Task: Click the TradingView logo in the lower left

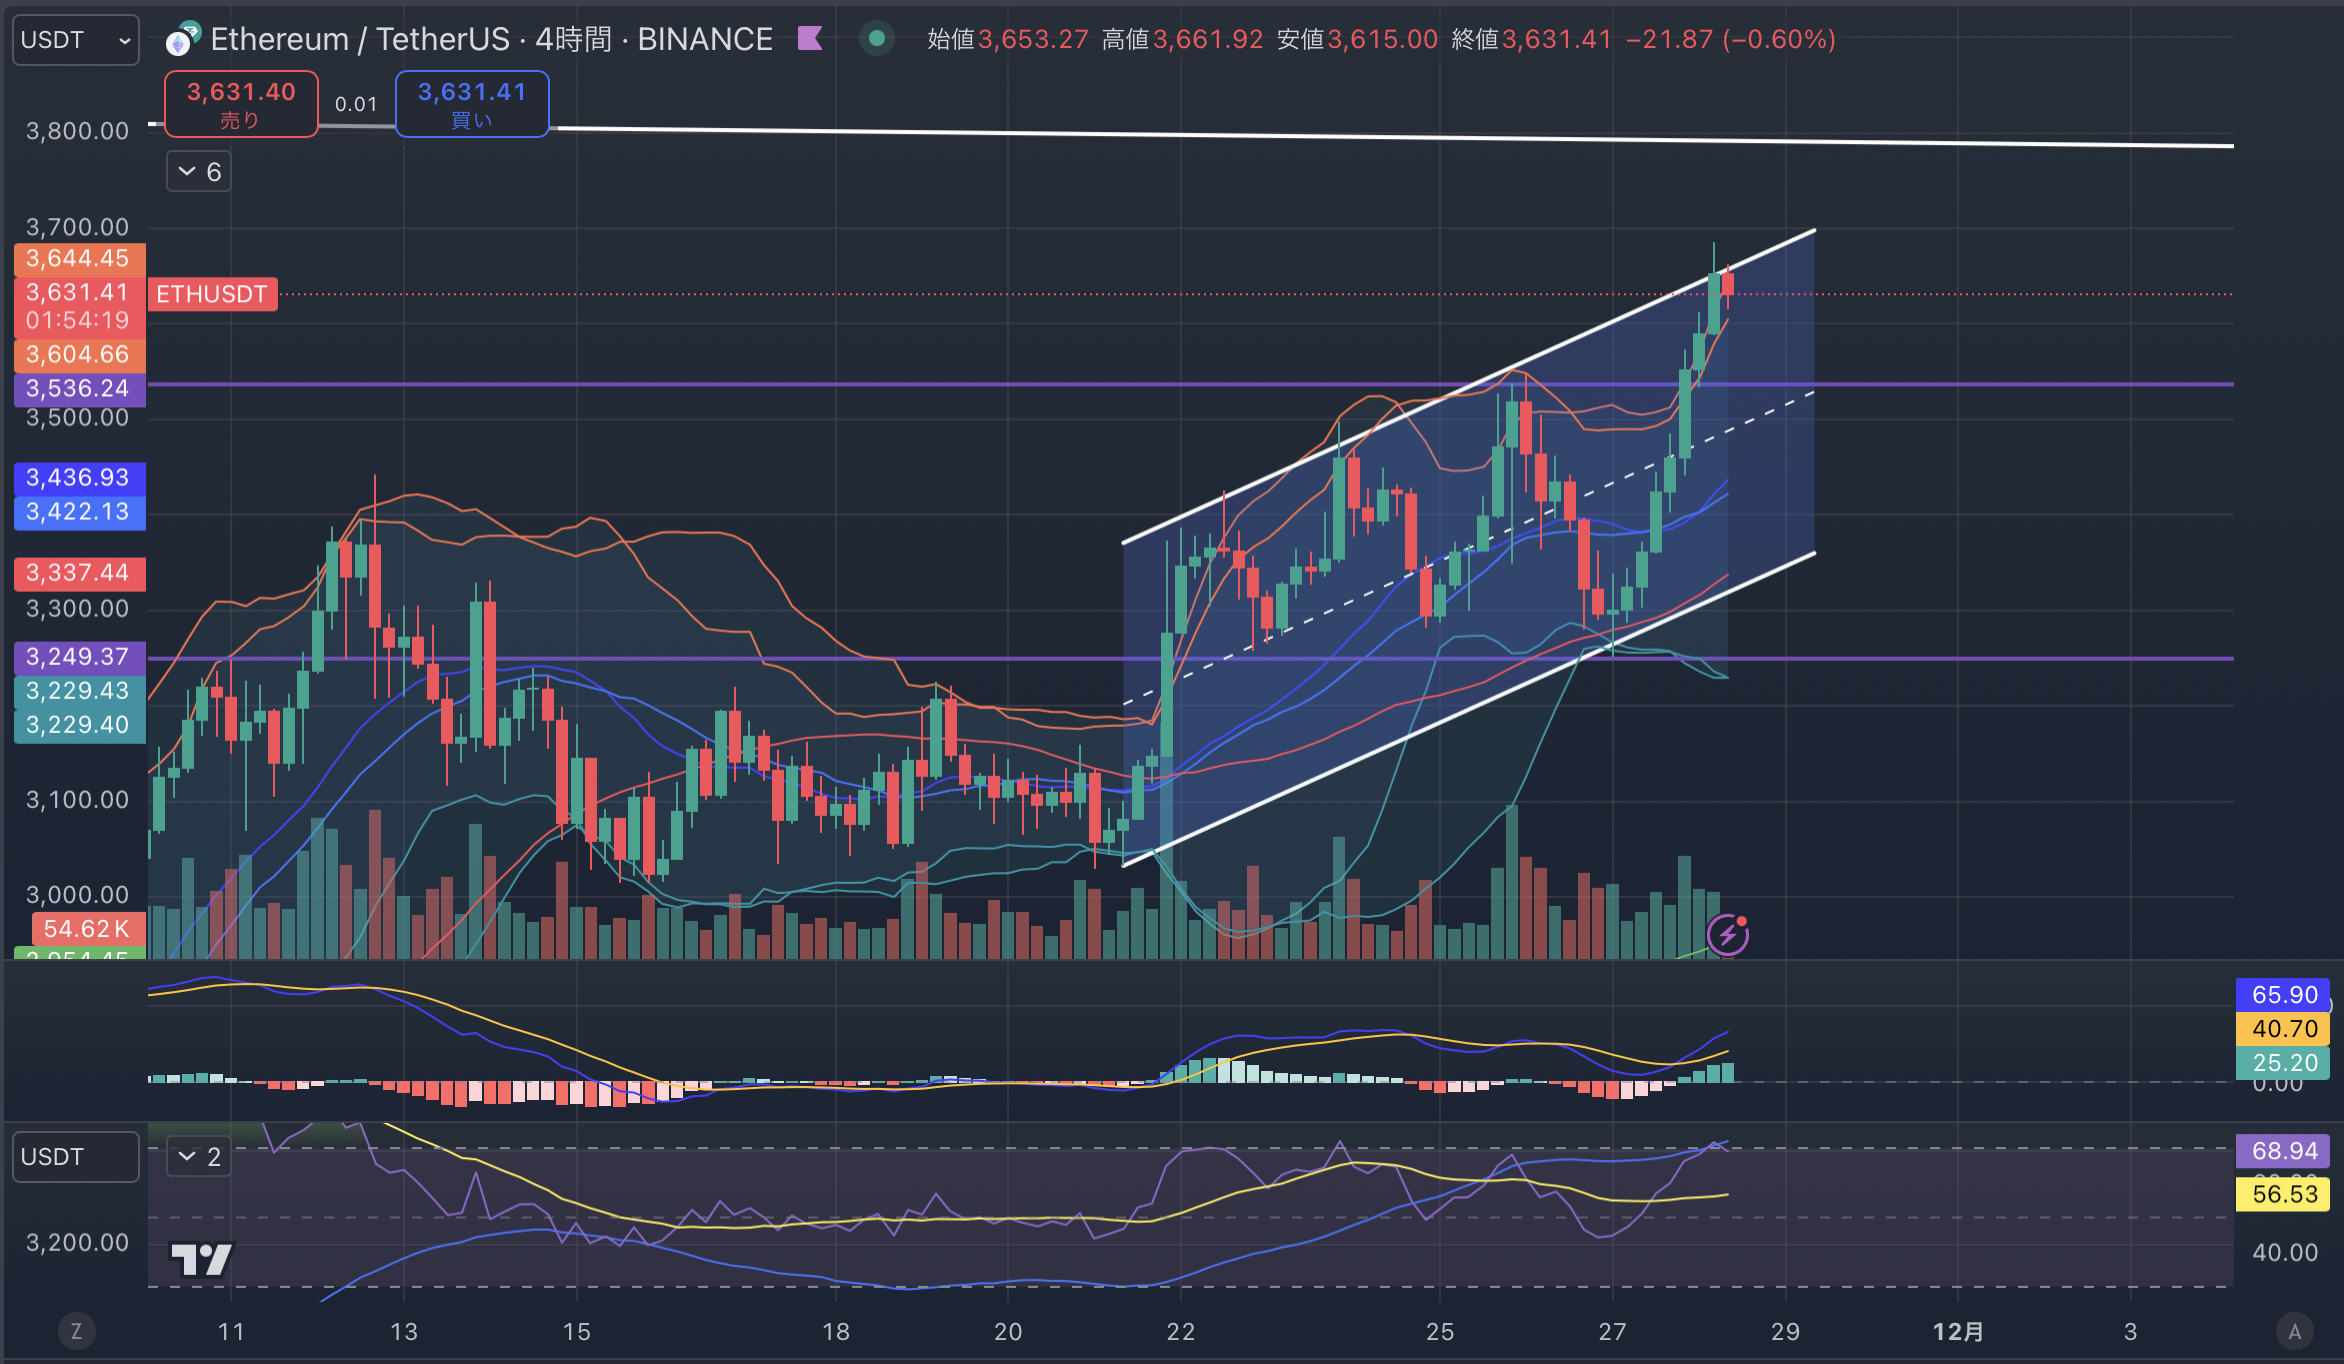Action: click(201, 1259)
